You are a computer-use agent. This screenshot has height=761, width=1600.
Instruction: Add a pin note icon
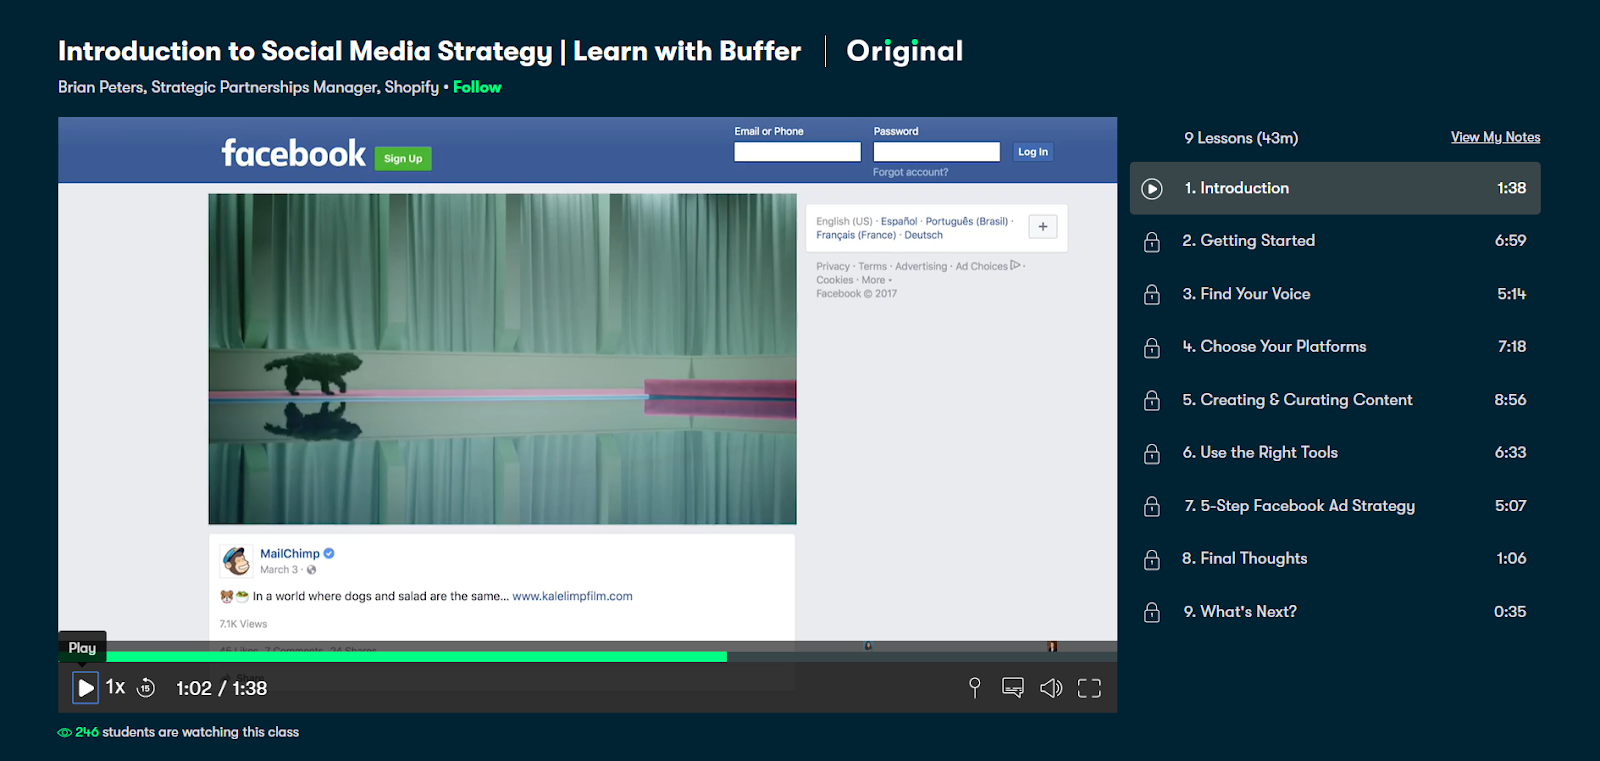pyautogui.click(x=975, y=687)
